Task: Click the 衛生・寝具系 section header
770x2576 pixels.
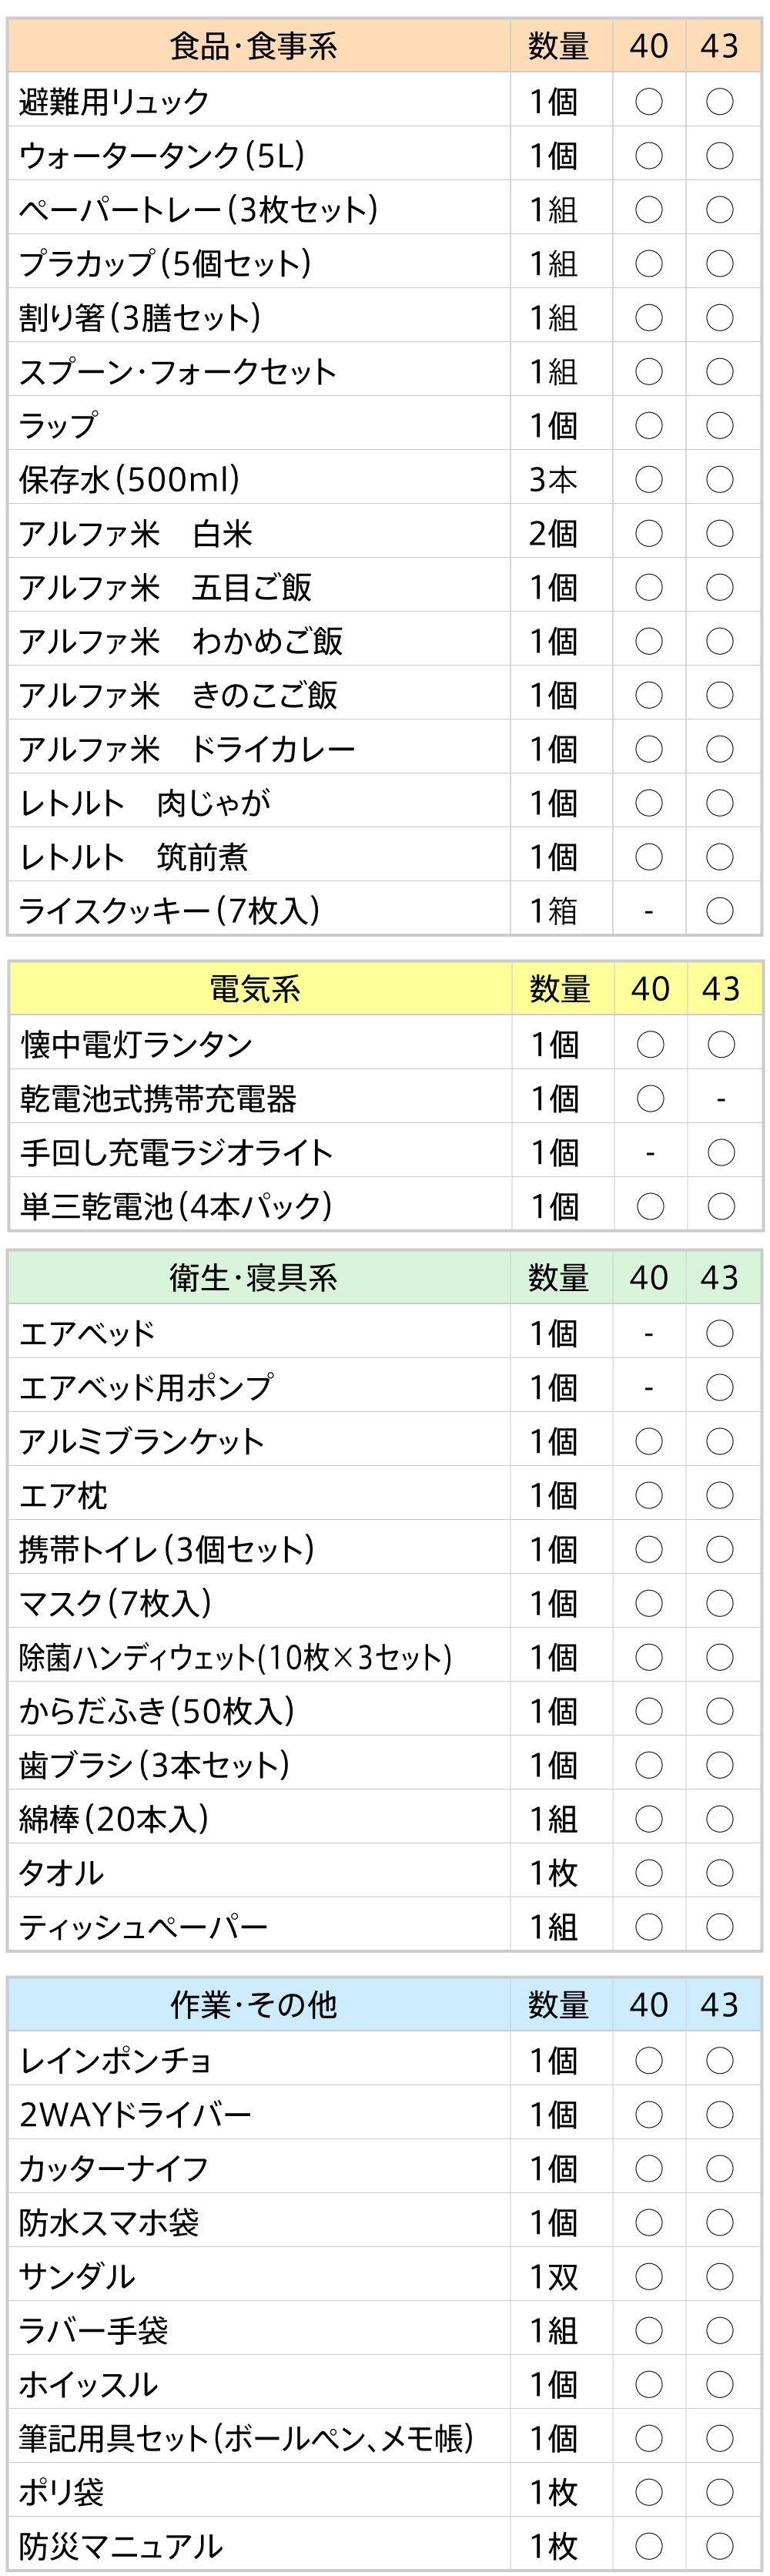Action: click(254, 1277)
